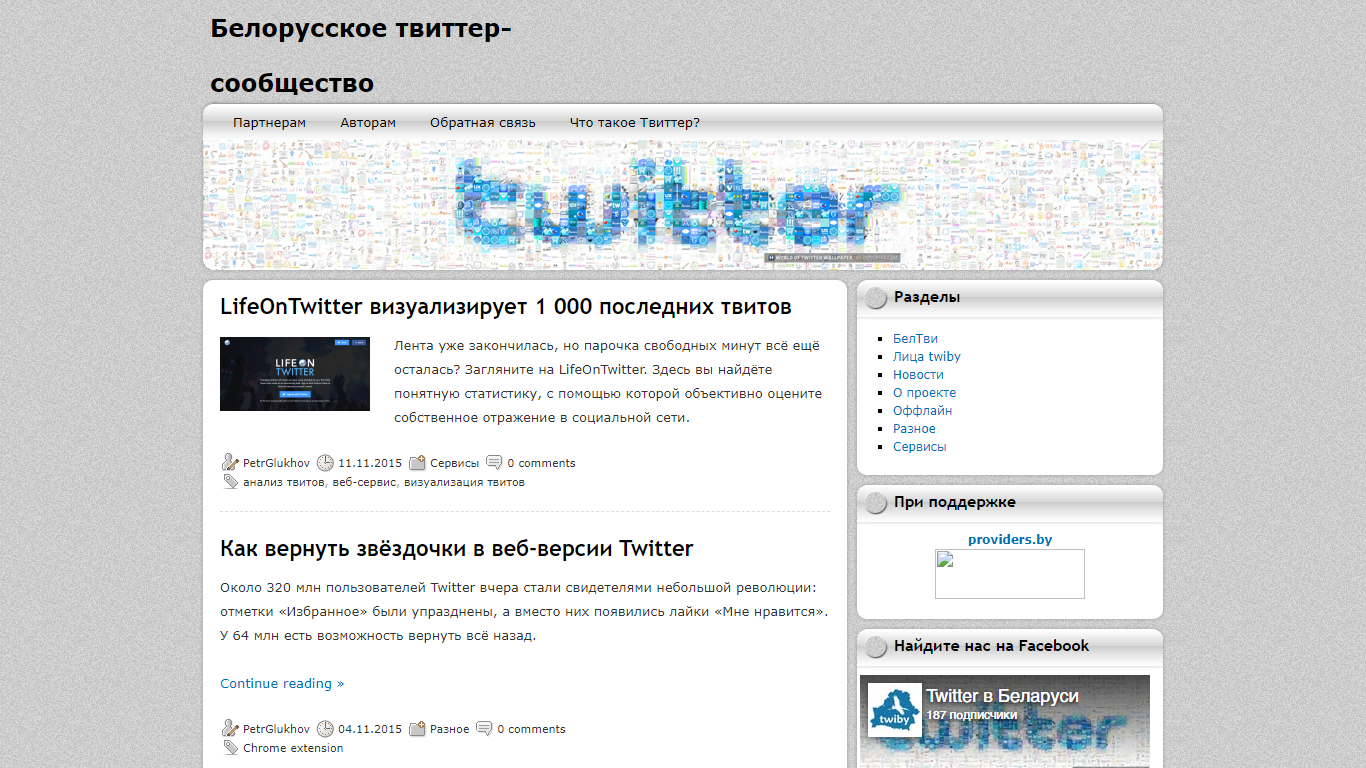Click author icon beside PetrGlukhov on 04.11.2015 post
Screen dimensions: 1366x768
[x=230, y=728]
